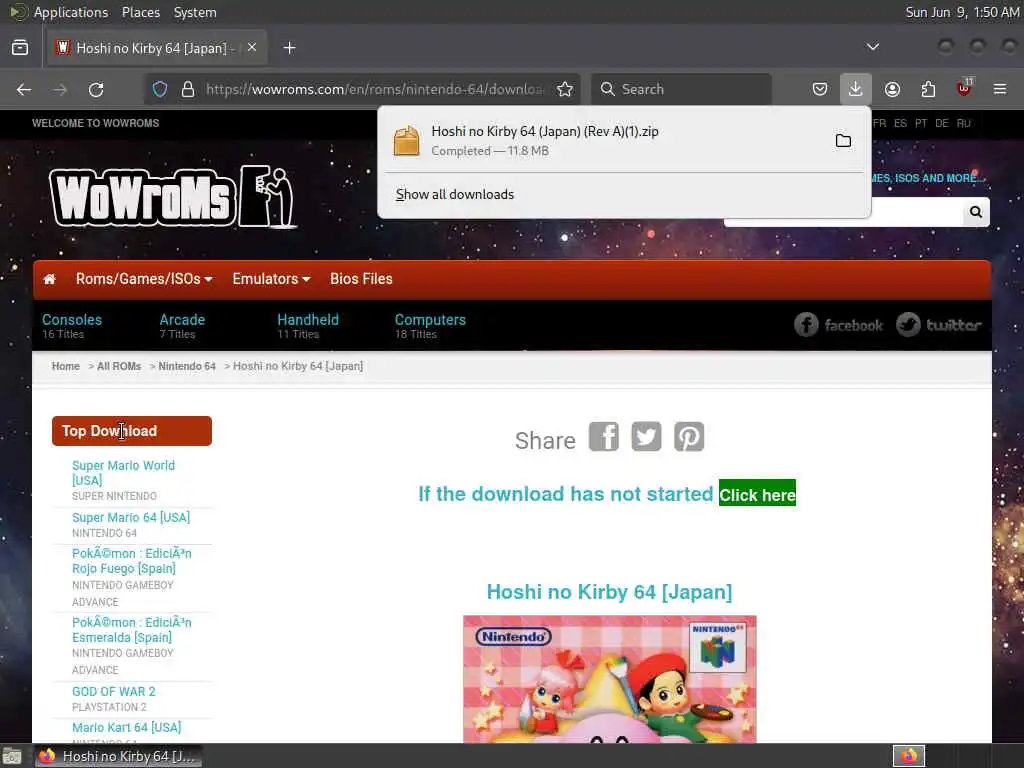Open the Applications menu
1024x768 pixels.
[71, 12]
